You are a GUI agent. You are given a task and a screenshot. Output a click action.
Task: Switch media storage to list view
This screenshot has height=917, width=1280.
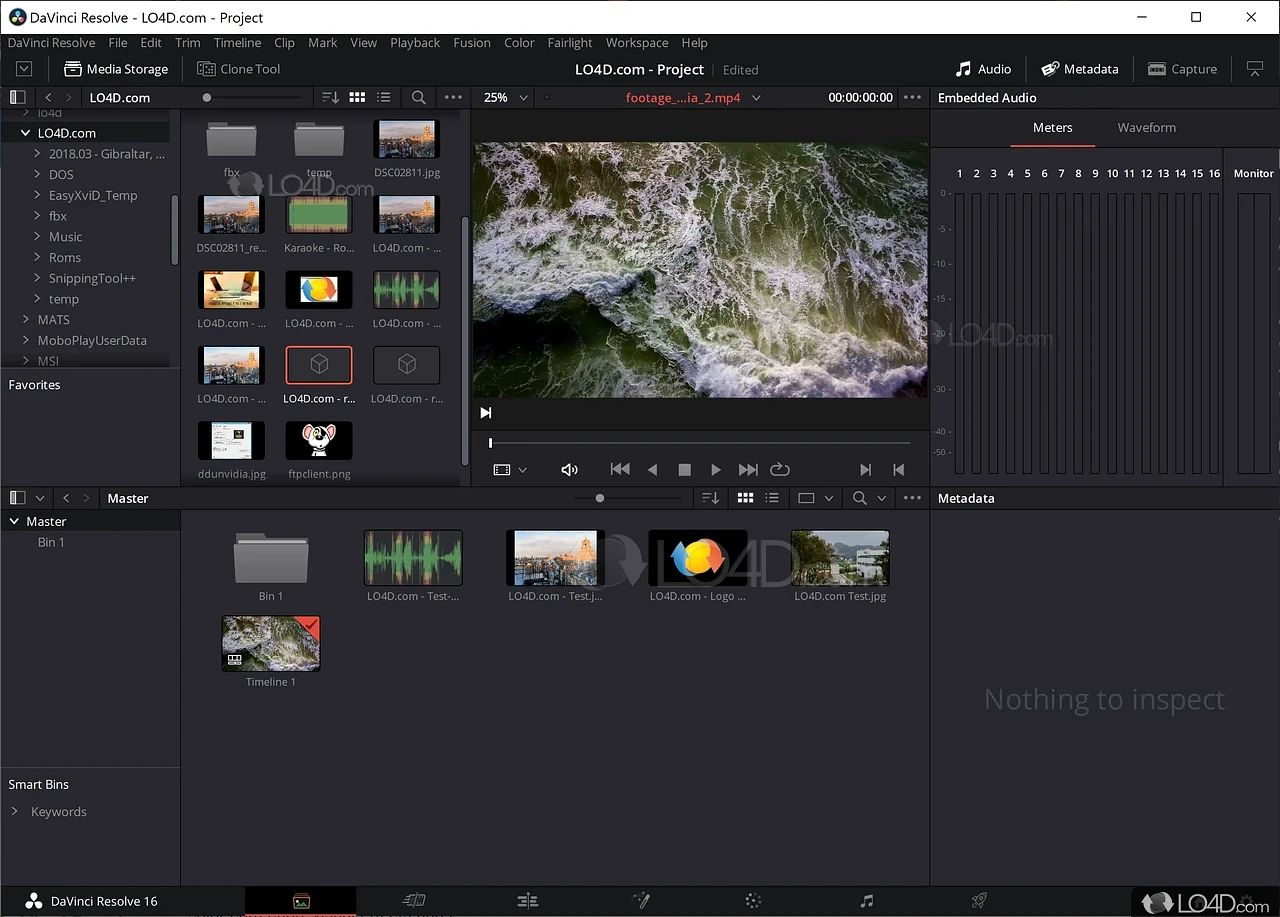tap(384, 98)
